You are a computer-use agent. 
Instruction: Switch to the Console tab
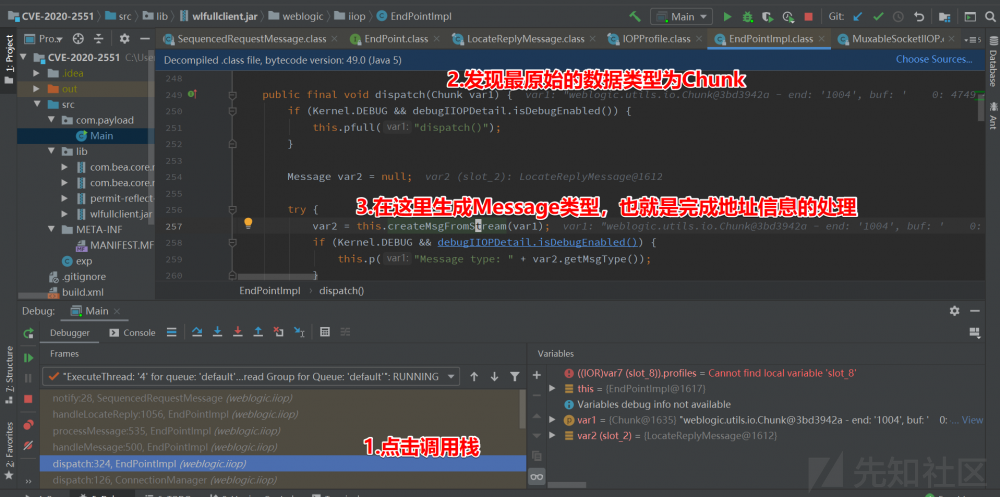[133, 332]
